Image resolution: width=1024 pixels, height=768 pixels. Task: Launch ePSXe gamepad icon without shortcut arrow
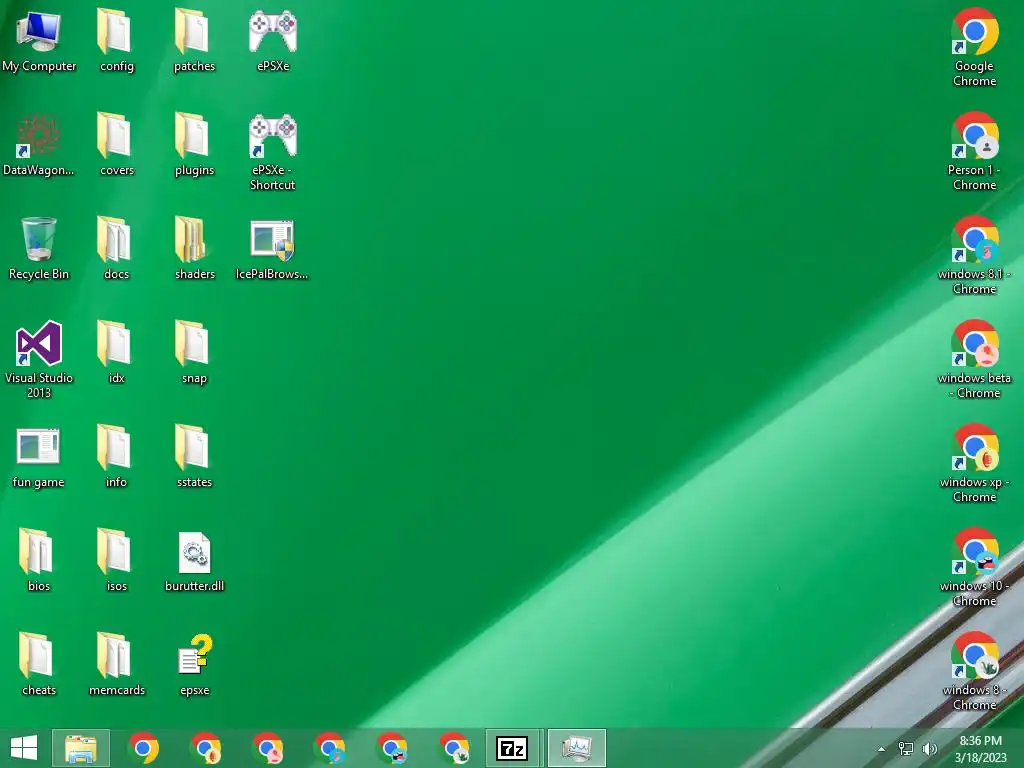[273, 40]
